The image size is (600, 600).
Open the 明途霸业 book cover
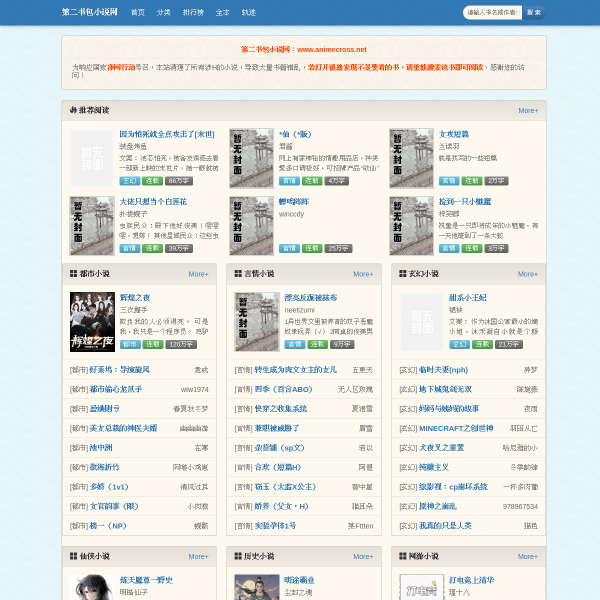pos(257,587)
